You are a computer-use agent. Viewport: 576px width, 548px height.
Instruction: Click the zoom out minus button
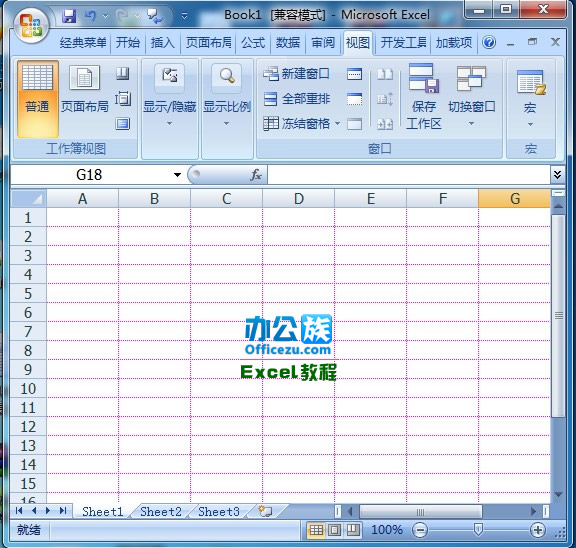tap(420, 530)
